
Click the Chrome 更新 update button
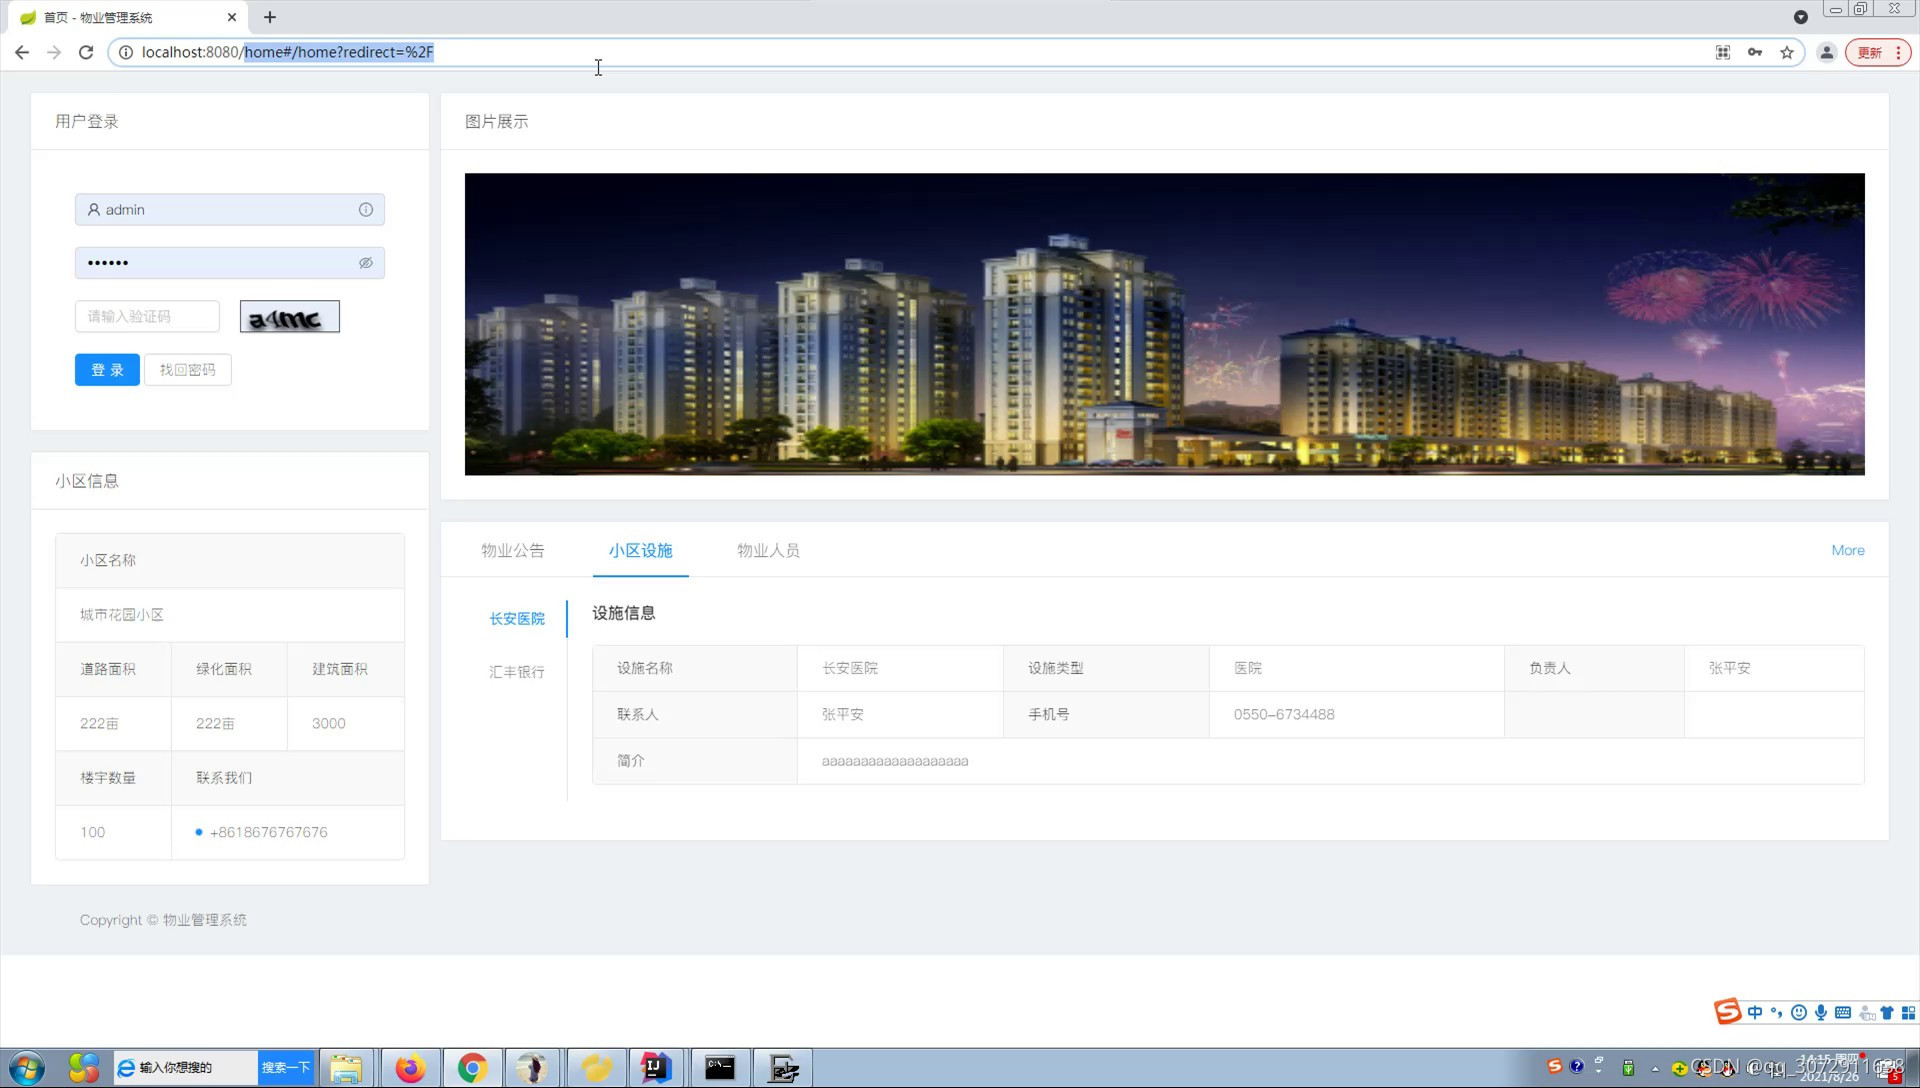[1878, 52]
